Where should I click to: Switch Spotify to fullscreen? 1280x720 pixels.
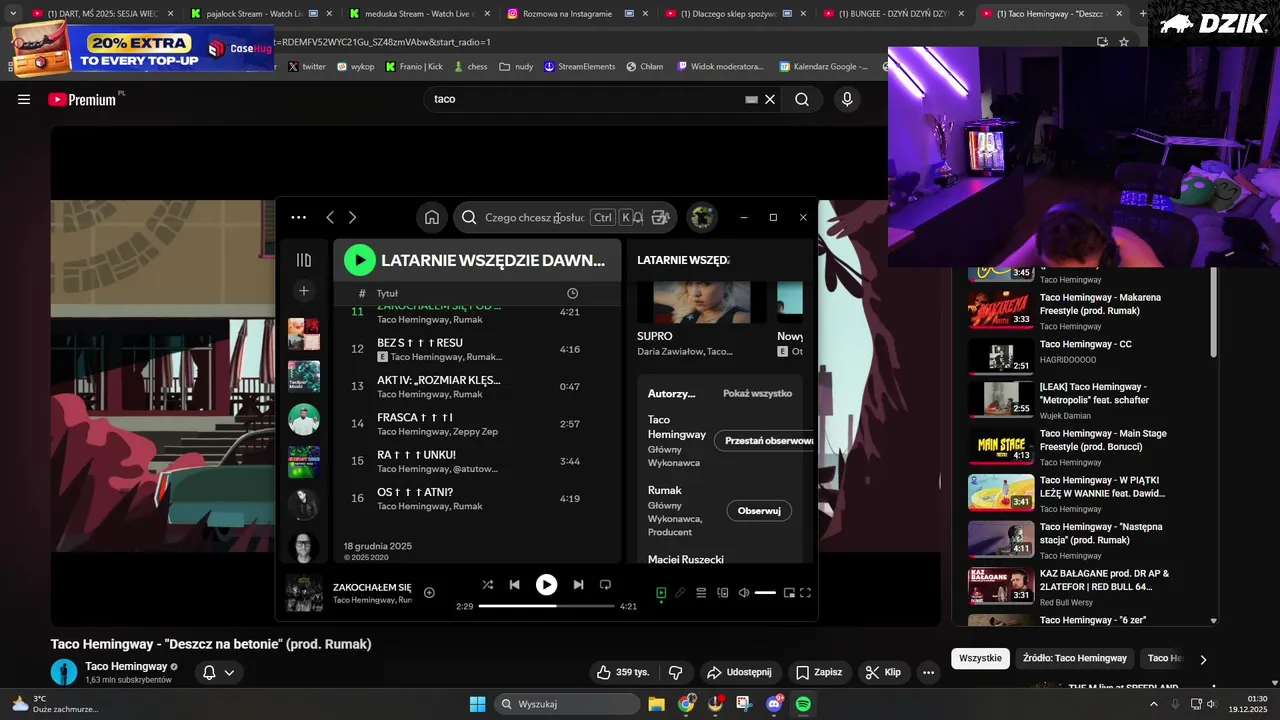pyautogui.click(x=806, y=593)
